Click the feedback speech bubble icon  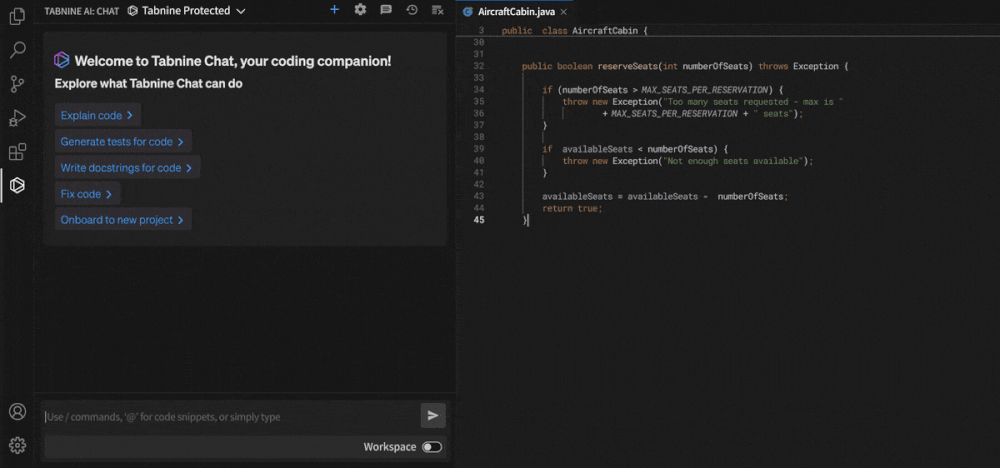[x=386, y=10]
